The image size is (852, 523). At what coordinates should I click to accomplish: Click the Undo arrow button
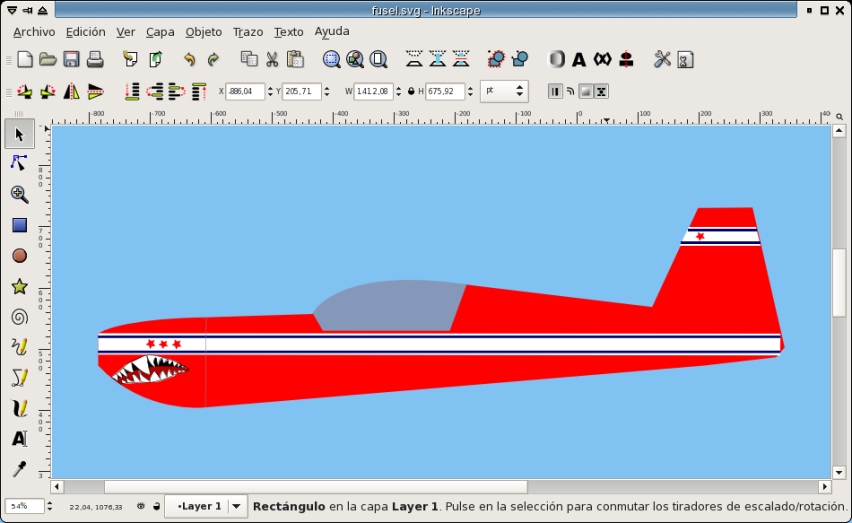pyautogui.click(x=189, y=60)
